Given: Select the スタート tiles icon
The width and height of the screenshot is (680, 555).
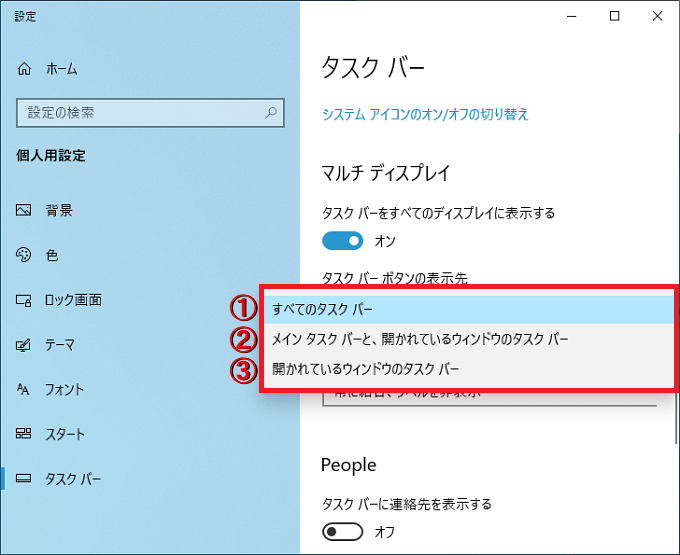Looking at the screenshot, I should point(23,433).
